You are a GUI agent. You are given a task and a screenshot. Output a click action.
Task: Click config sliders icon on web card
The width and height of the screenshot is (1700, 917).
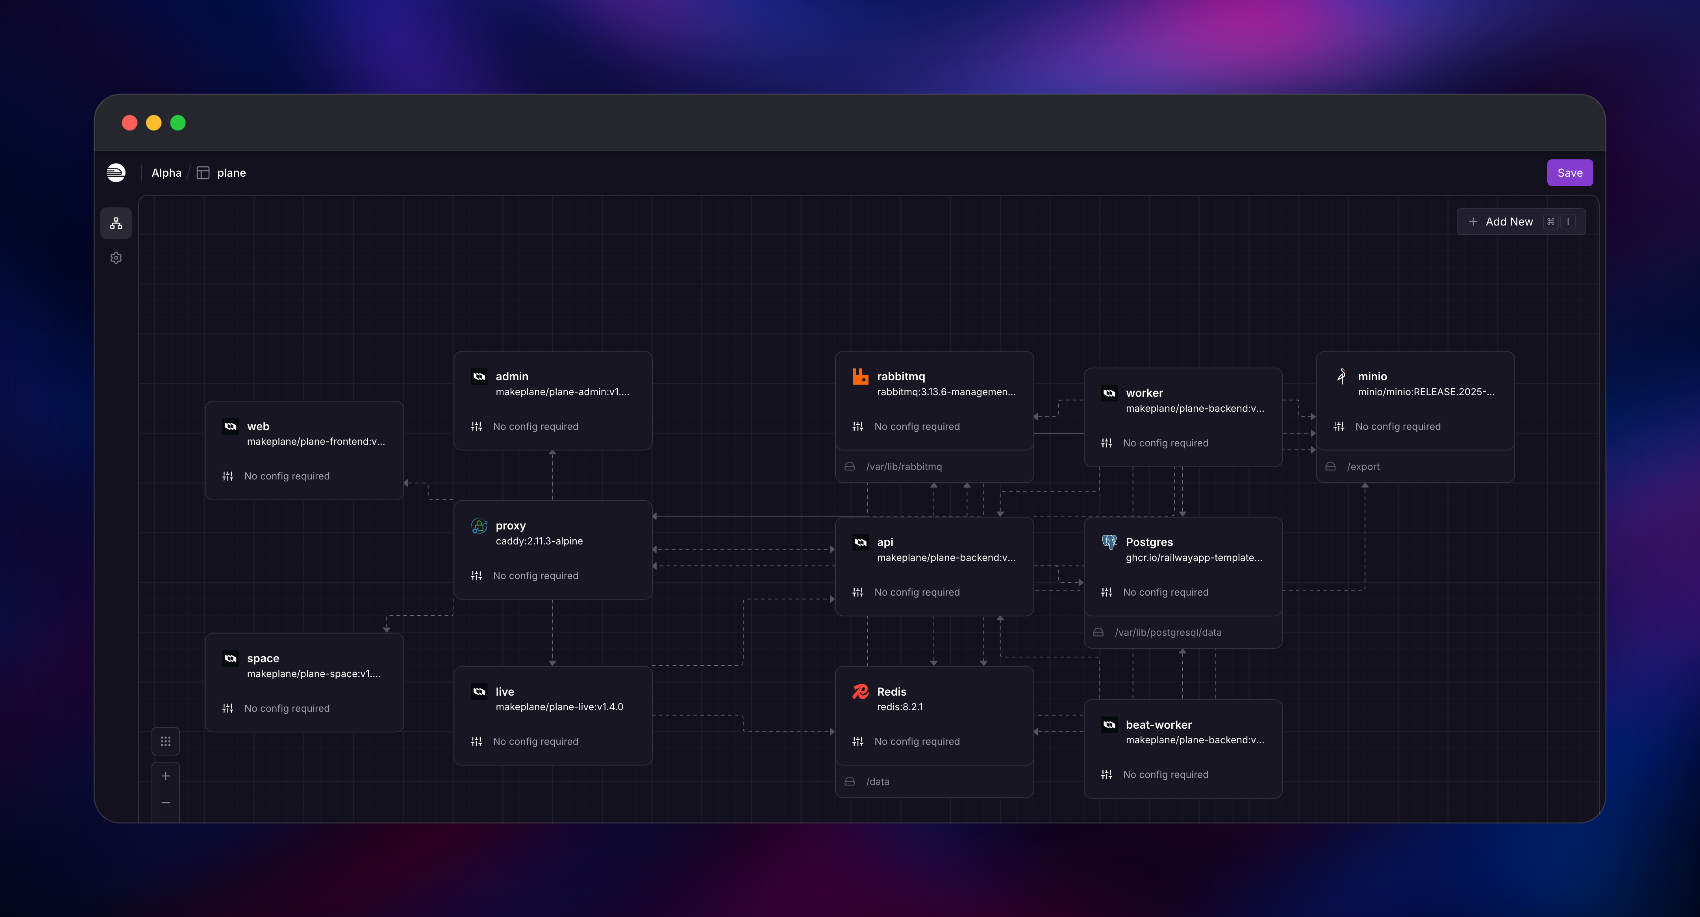[228, 476]
